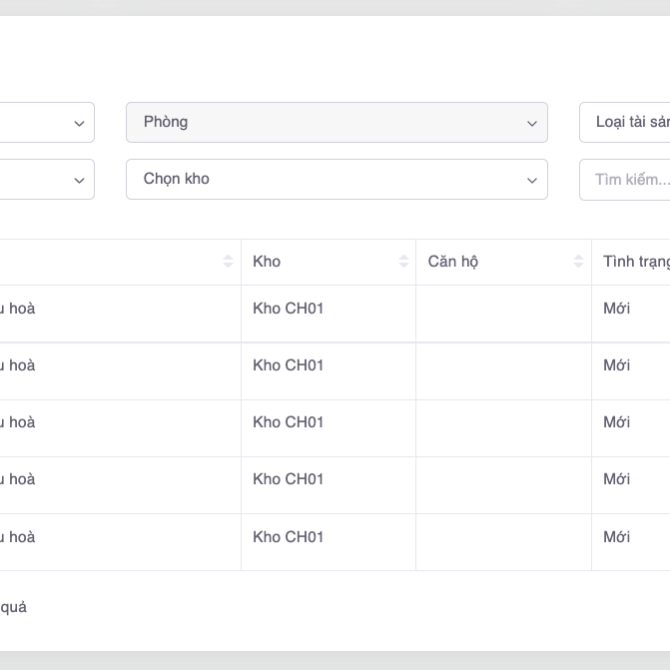This screenshot has height=670, width=670.
Task: Select Kho CH01 in the first row
Action: (288, 308)
